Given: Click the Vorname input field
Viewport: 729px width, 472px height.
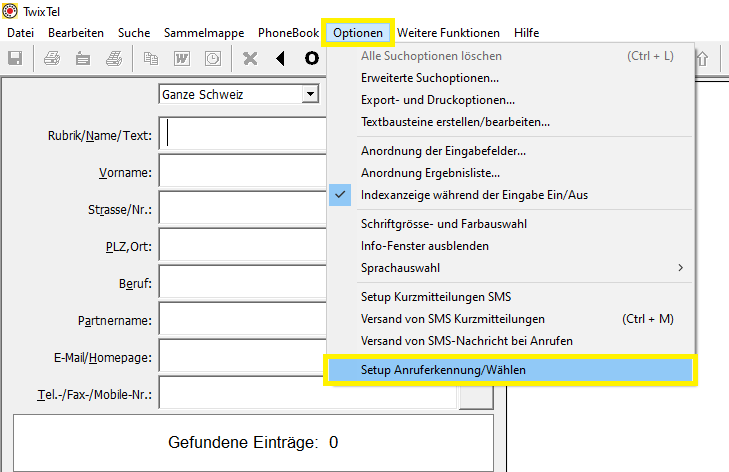Looking at the screenshot, I should coord(242,171).
